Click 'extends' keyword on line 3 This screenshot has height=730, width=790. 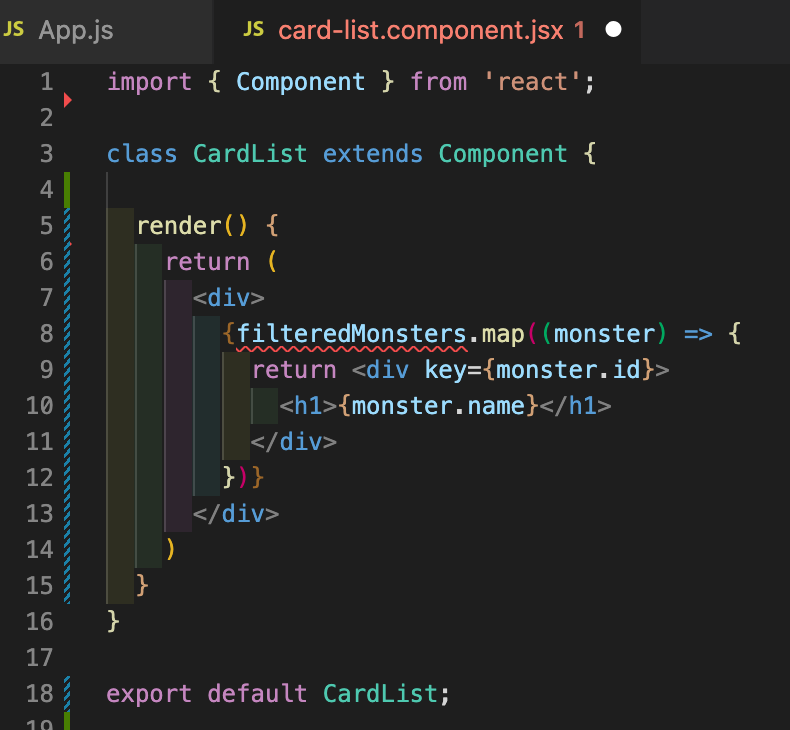[373, 154]
